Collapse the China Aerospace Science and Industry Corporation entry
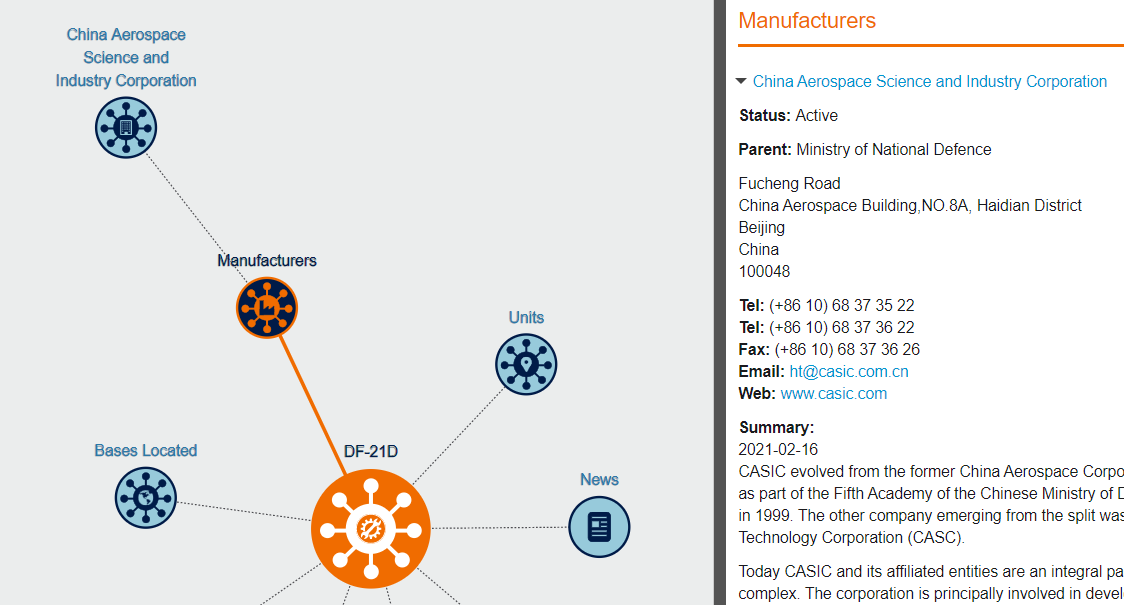This screenshot has height=605, width=1124. pyautogui.click(x=741, y=81)
